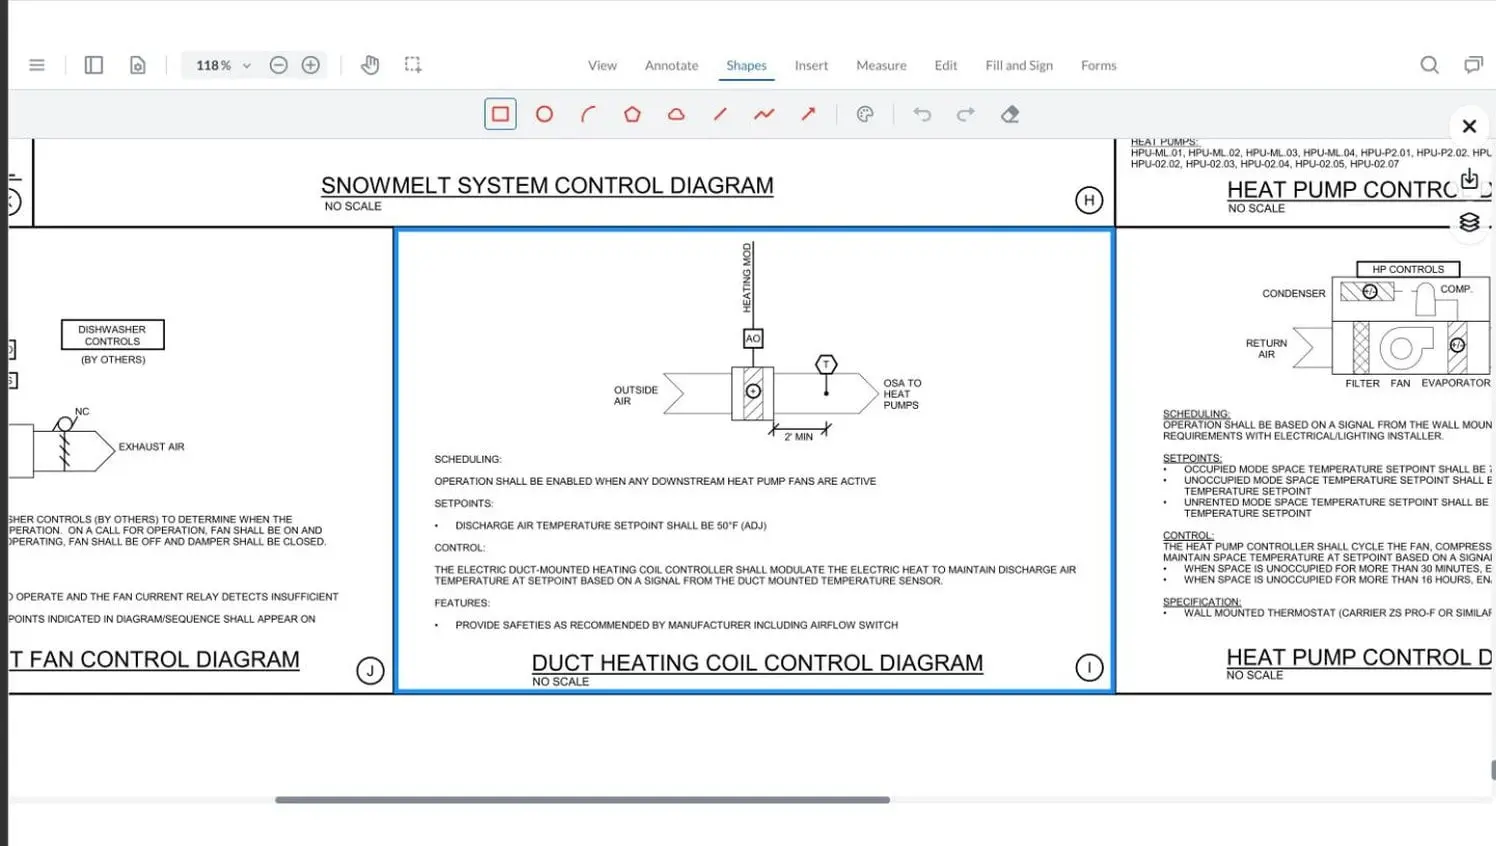
Task: Click the Snowmelt System Control Diagram title
Action: point(547,186)
